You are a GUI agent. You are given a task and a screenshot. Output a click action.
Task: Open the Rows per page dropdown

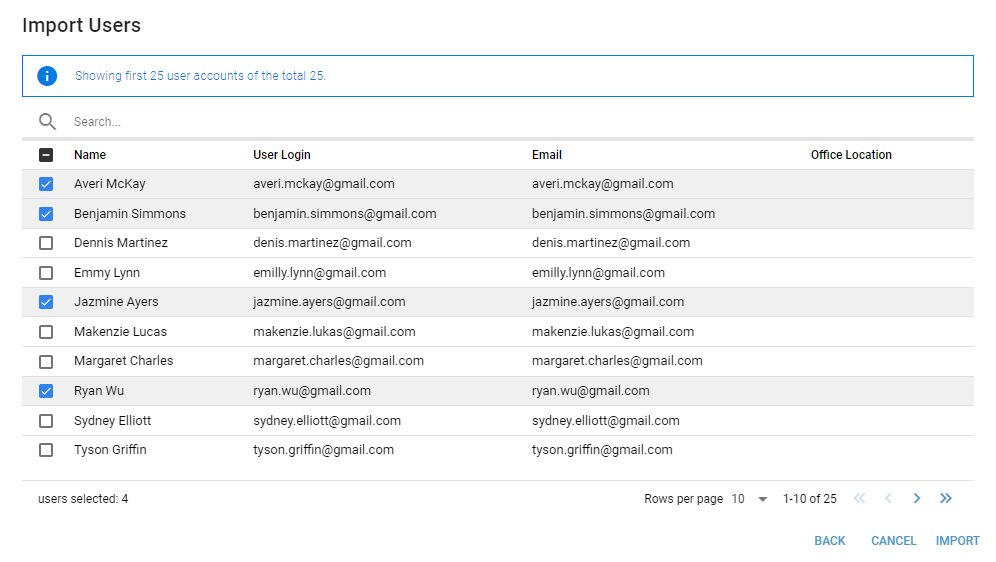pyautogui.click(x=749, y=499)
